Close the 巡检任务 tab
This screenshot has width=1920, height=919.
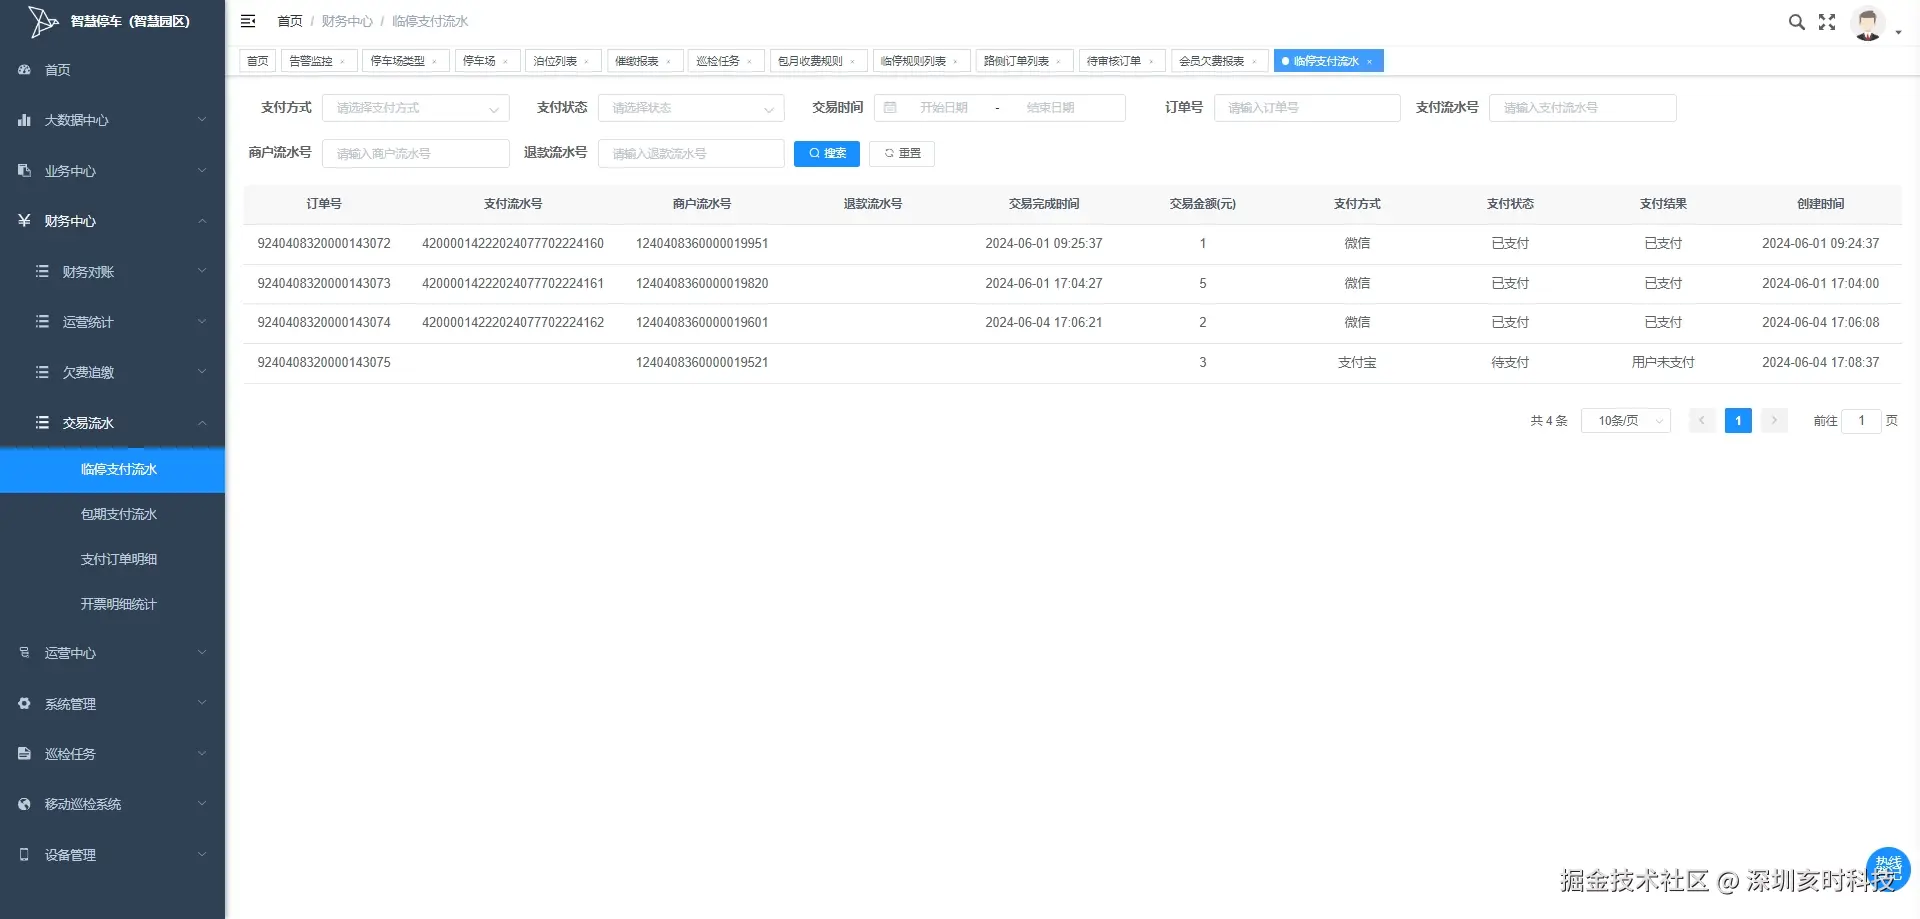(749, 62)
